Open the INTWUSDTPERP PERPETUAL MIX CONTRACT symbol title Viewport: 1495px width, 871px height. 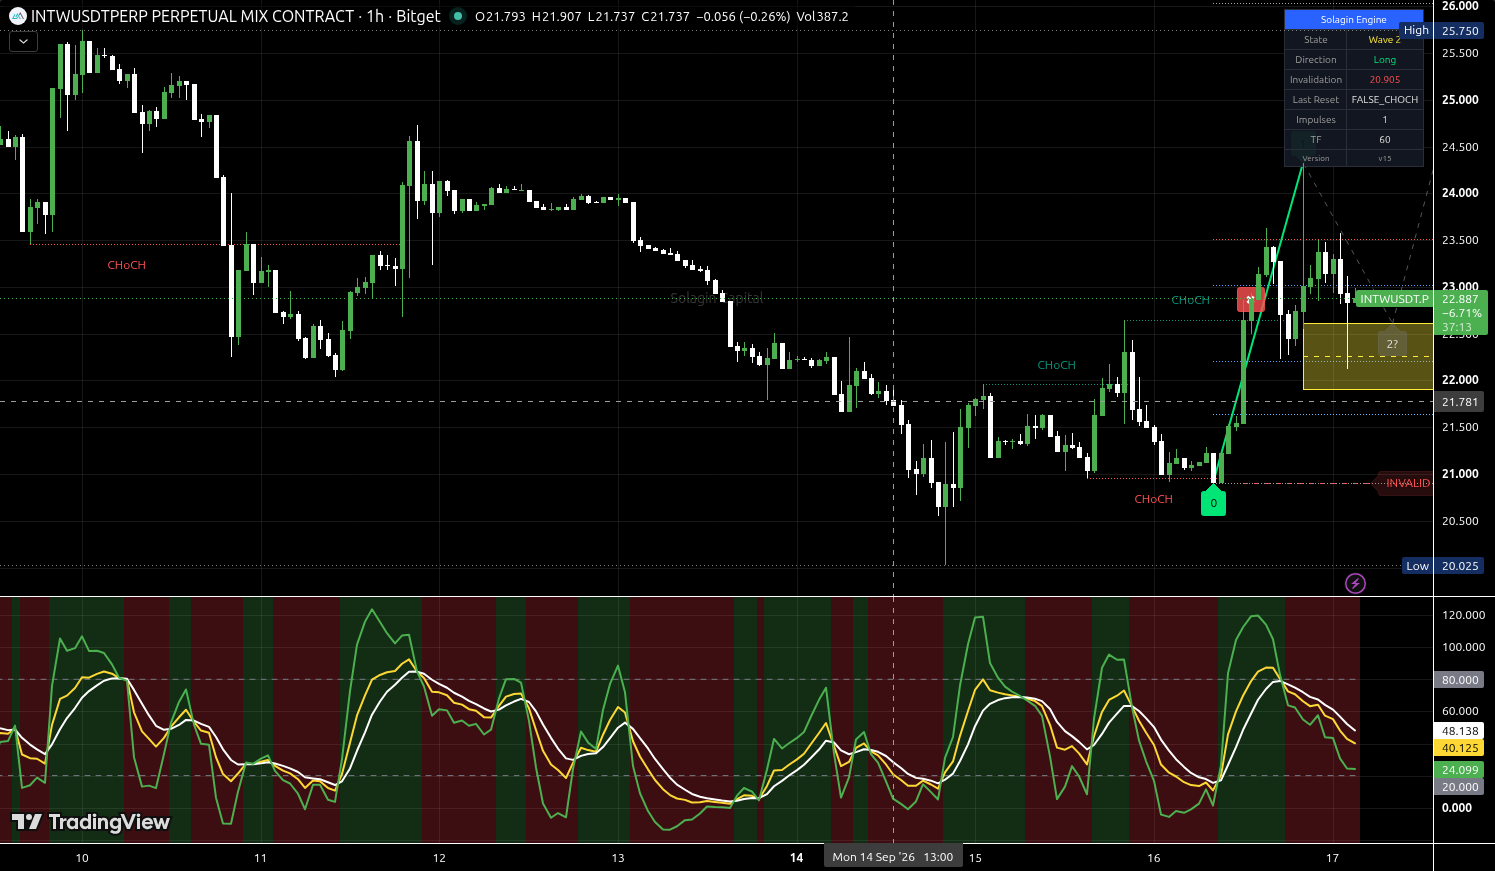click(x=193, y=16)
